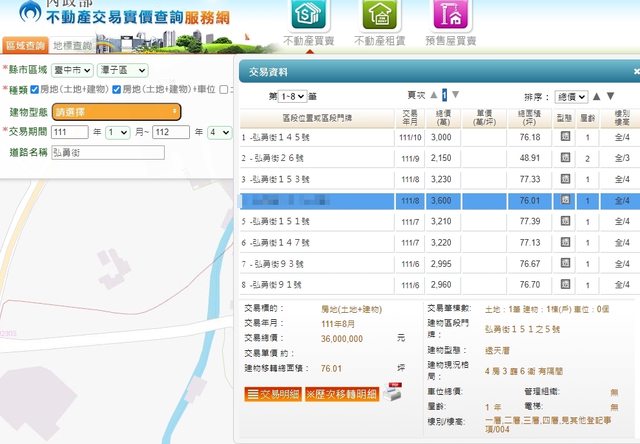Screen dimensions: 640x444
Task: Open the 潭子區 district dropdown
Action: (x=124, y=70)
